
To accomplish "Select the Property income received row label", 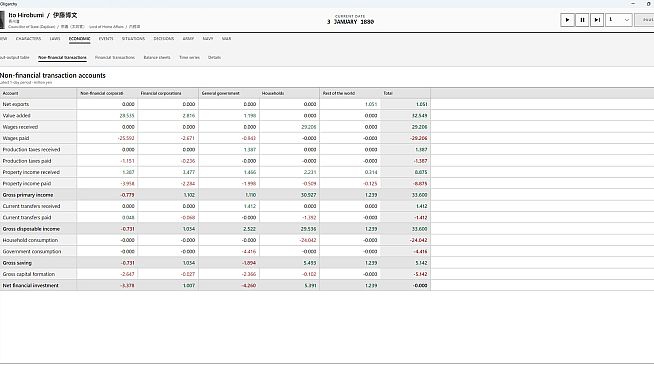I will pyautogui.click(x=31, y=172).
